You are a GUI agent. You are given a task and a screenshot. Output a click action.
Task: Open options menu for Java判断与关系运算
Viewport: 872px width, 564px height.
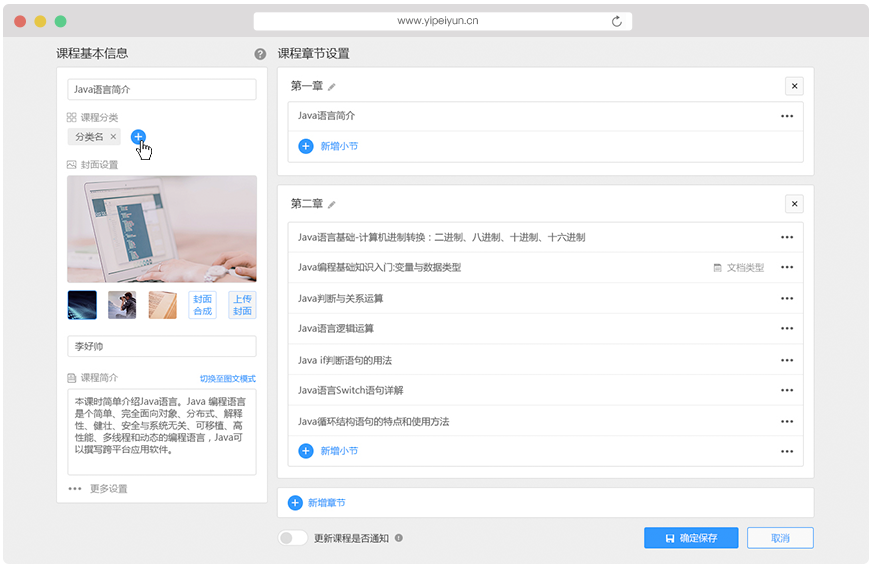[x=787, y=299]
